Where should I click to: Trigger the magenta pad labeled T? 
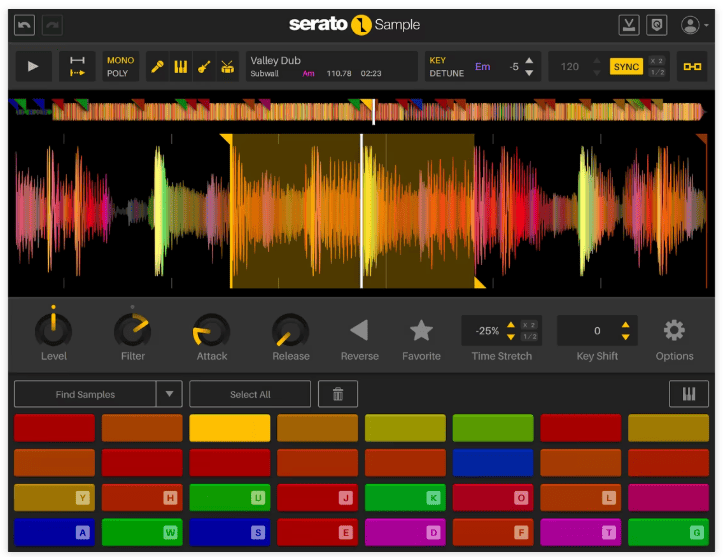[581, 532]
